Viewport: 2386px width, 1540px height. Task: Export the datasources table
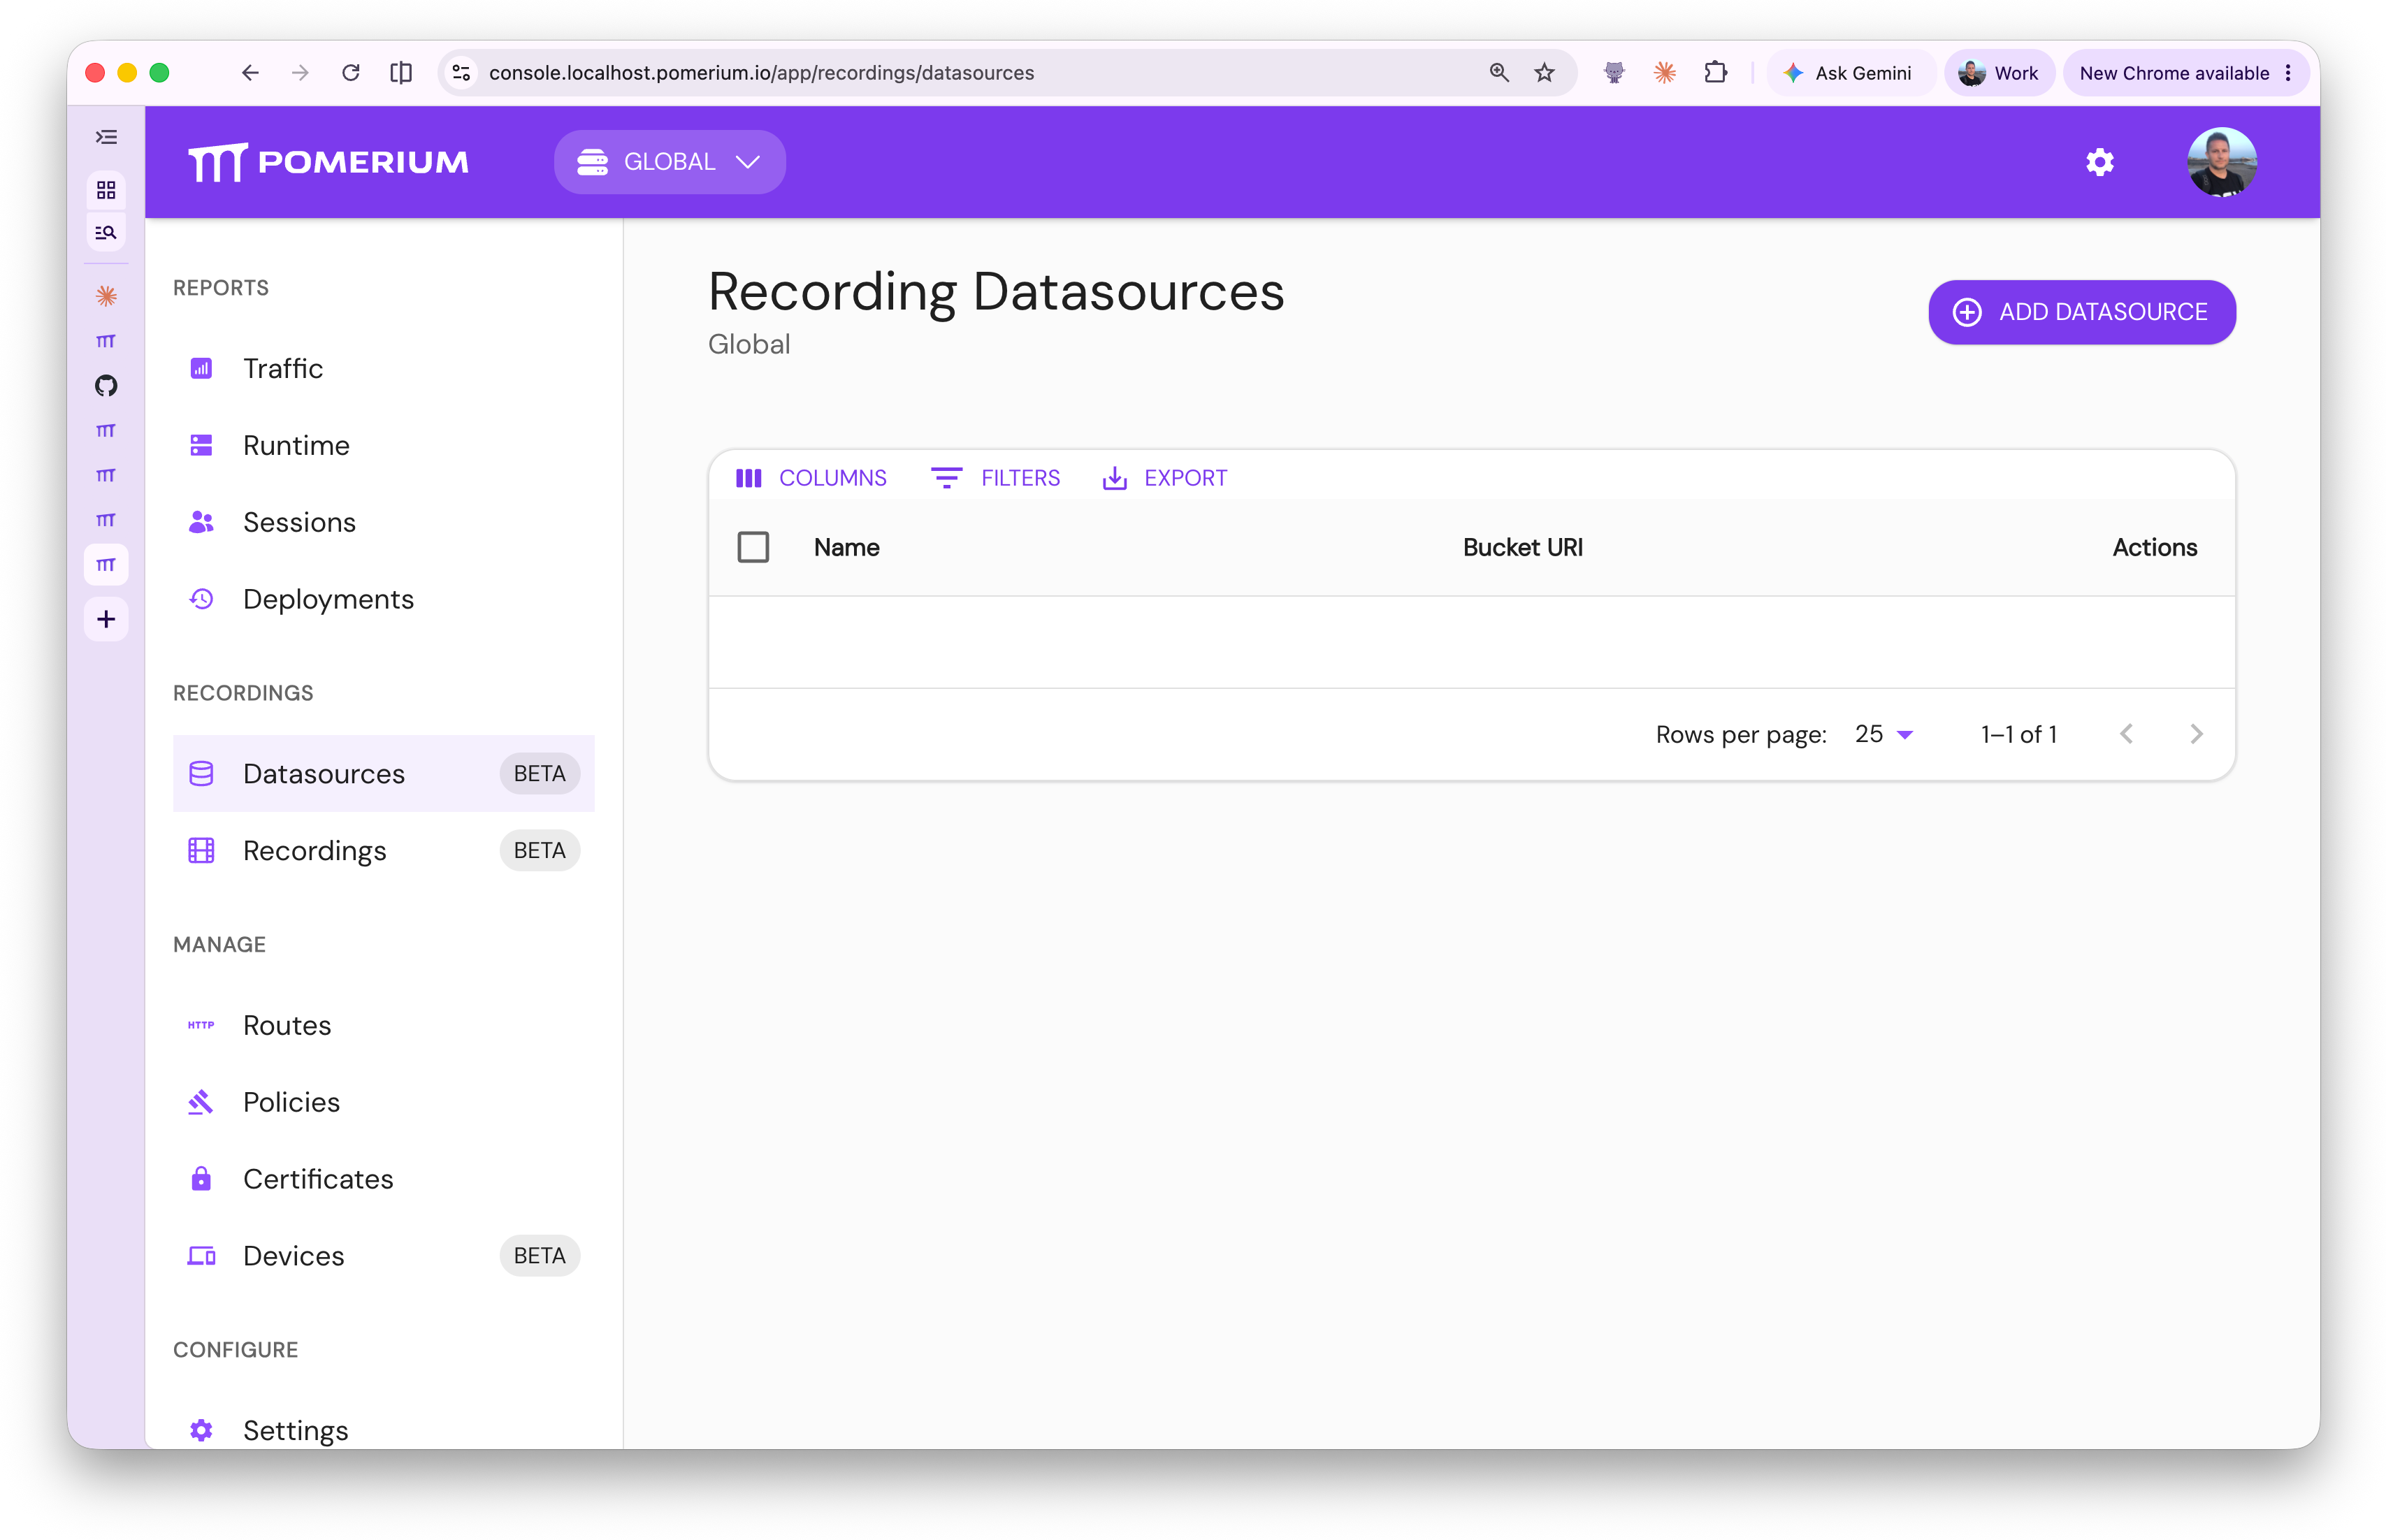coord(1164,478)
